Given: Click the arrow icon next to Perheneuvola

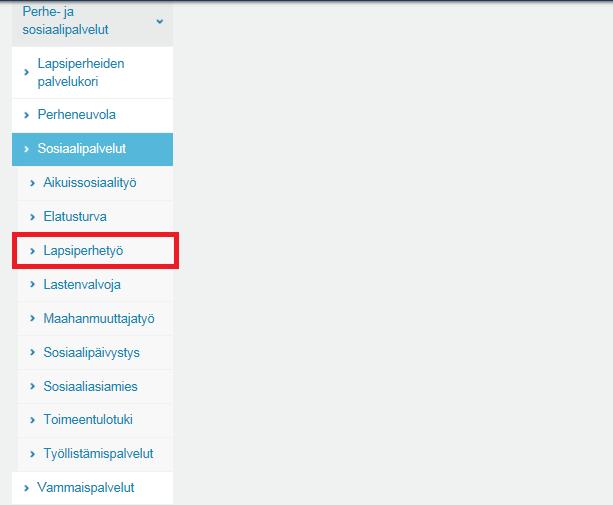Looking at the screenshot, I should point(27,115).
